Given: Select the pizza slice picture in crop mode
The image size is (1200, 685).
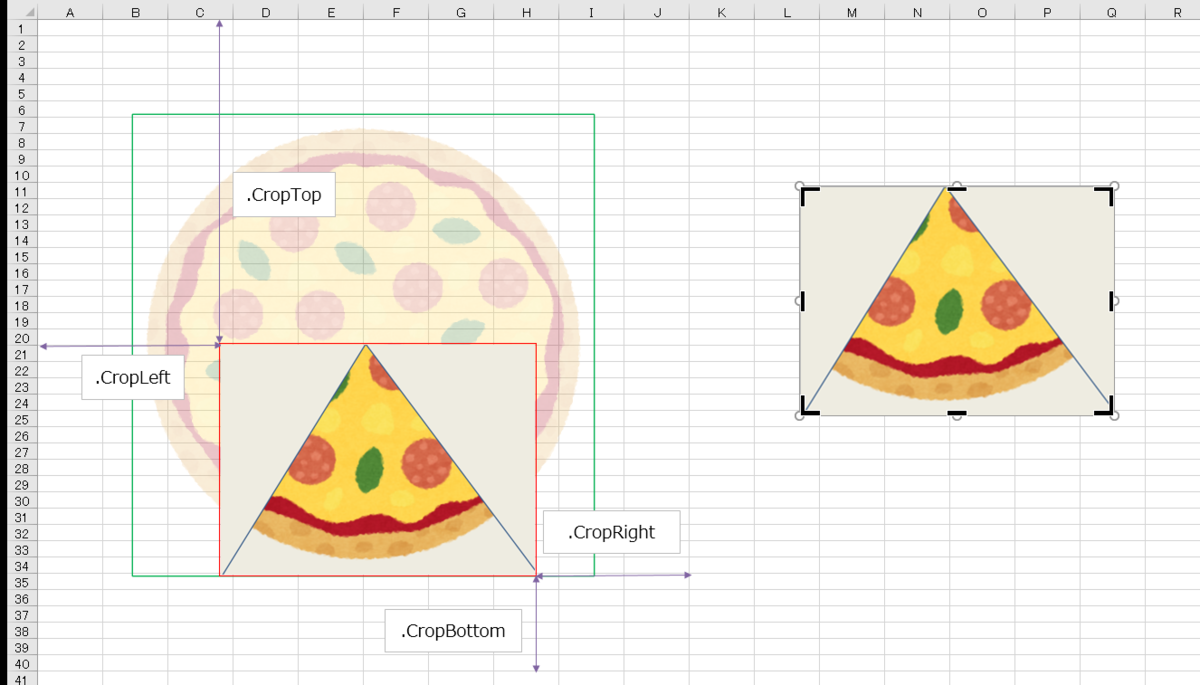Looking at the screenshot, I should click(957, 300).
